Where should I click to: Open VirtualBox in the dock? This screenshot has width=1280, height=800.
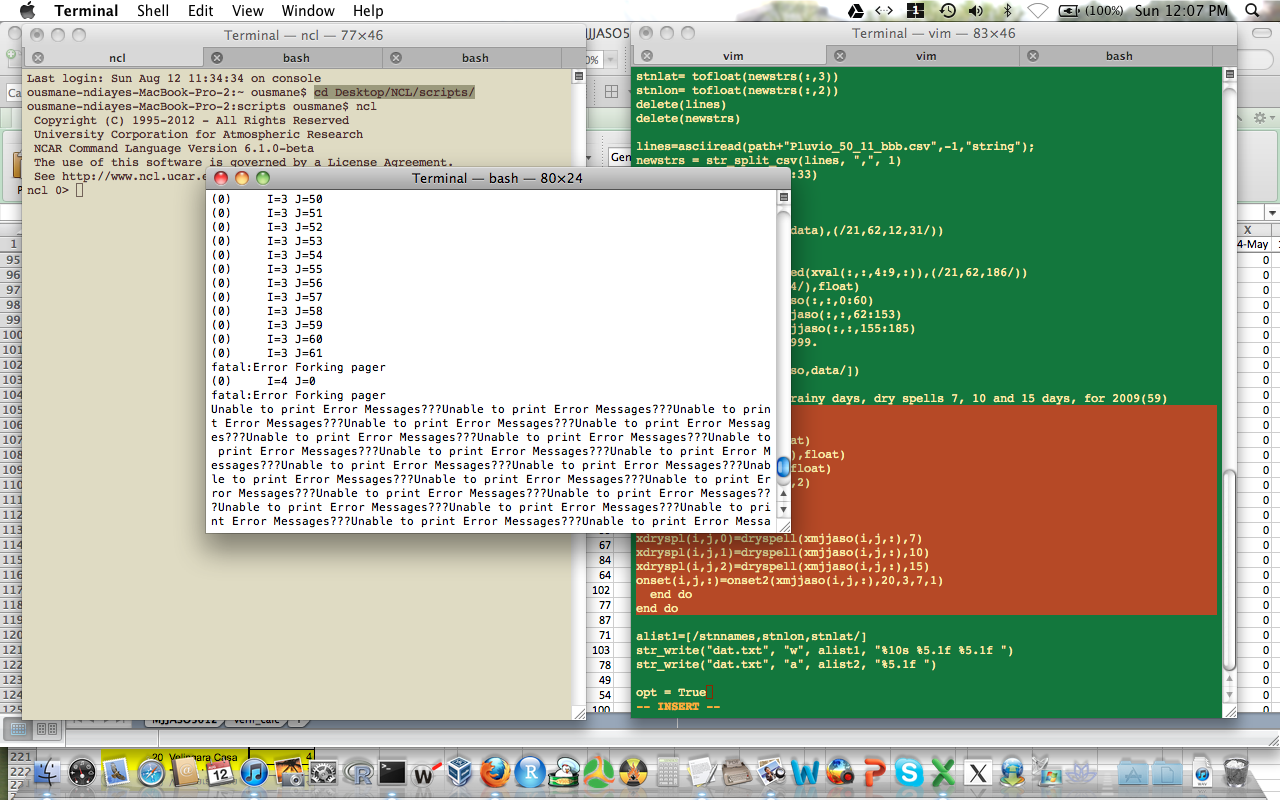tap(460, 773)
